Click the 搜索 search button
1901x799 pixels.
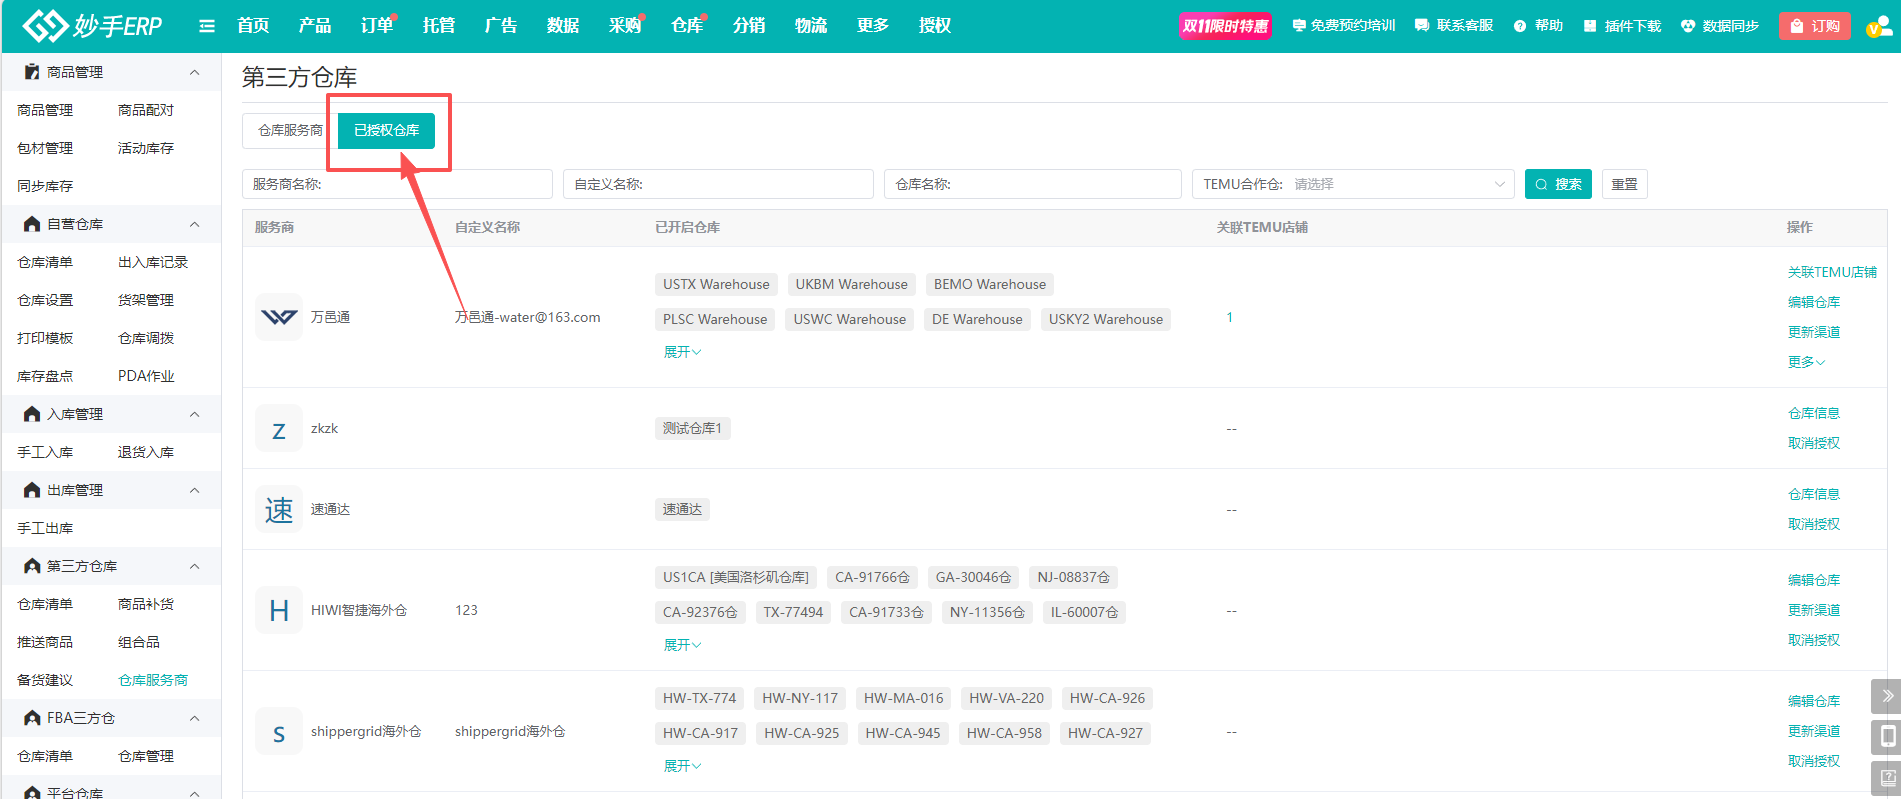pos(1557,184)
